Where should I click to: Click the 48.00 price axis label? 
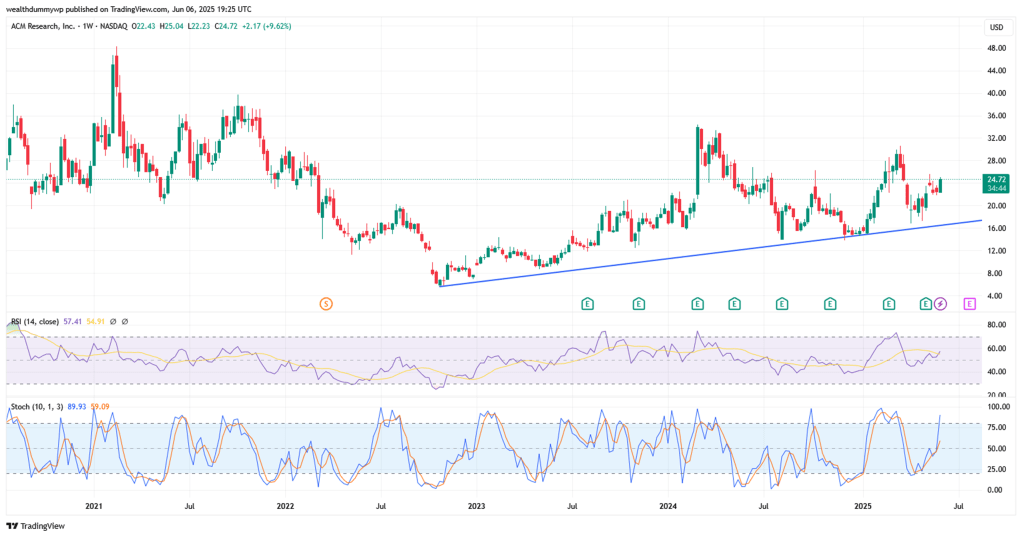point(997,48)
